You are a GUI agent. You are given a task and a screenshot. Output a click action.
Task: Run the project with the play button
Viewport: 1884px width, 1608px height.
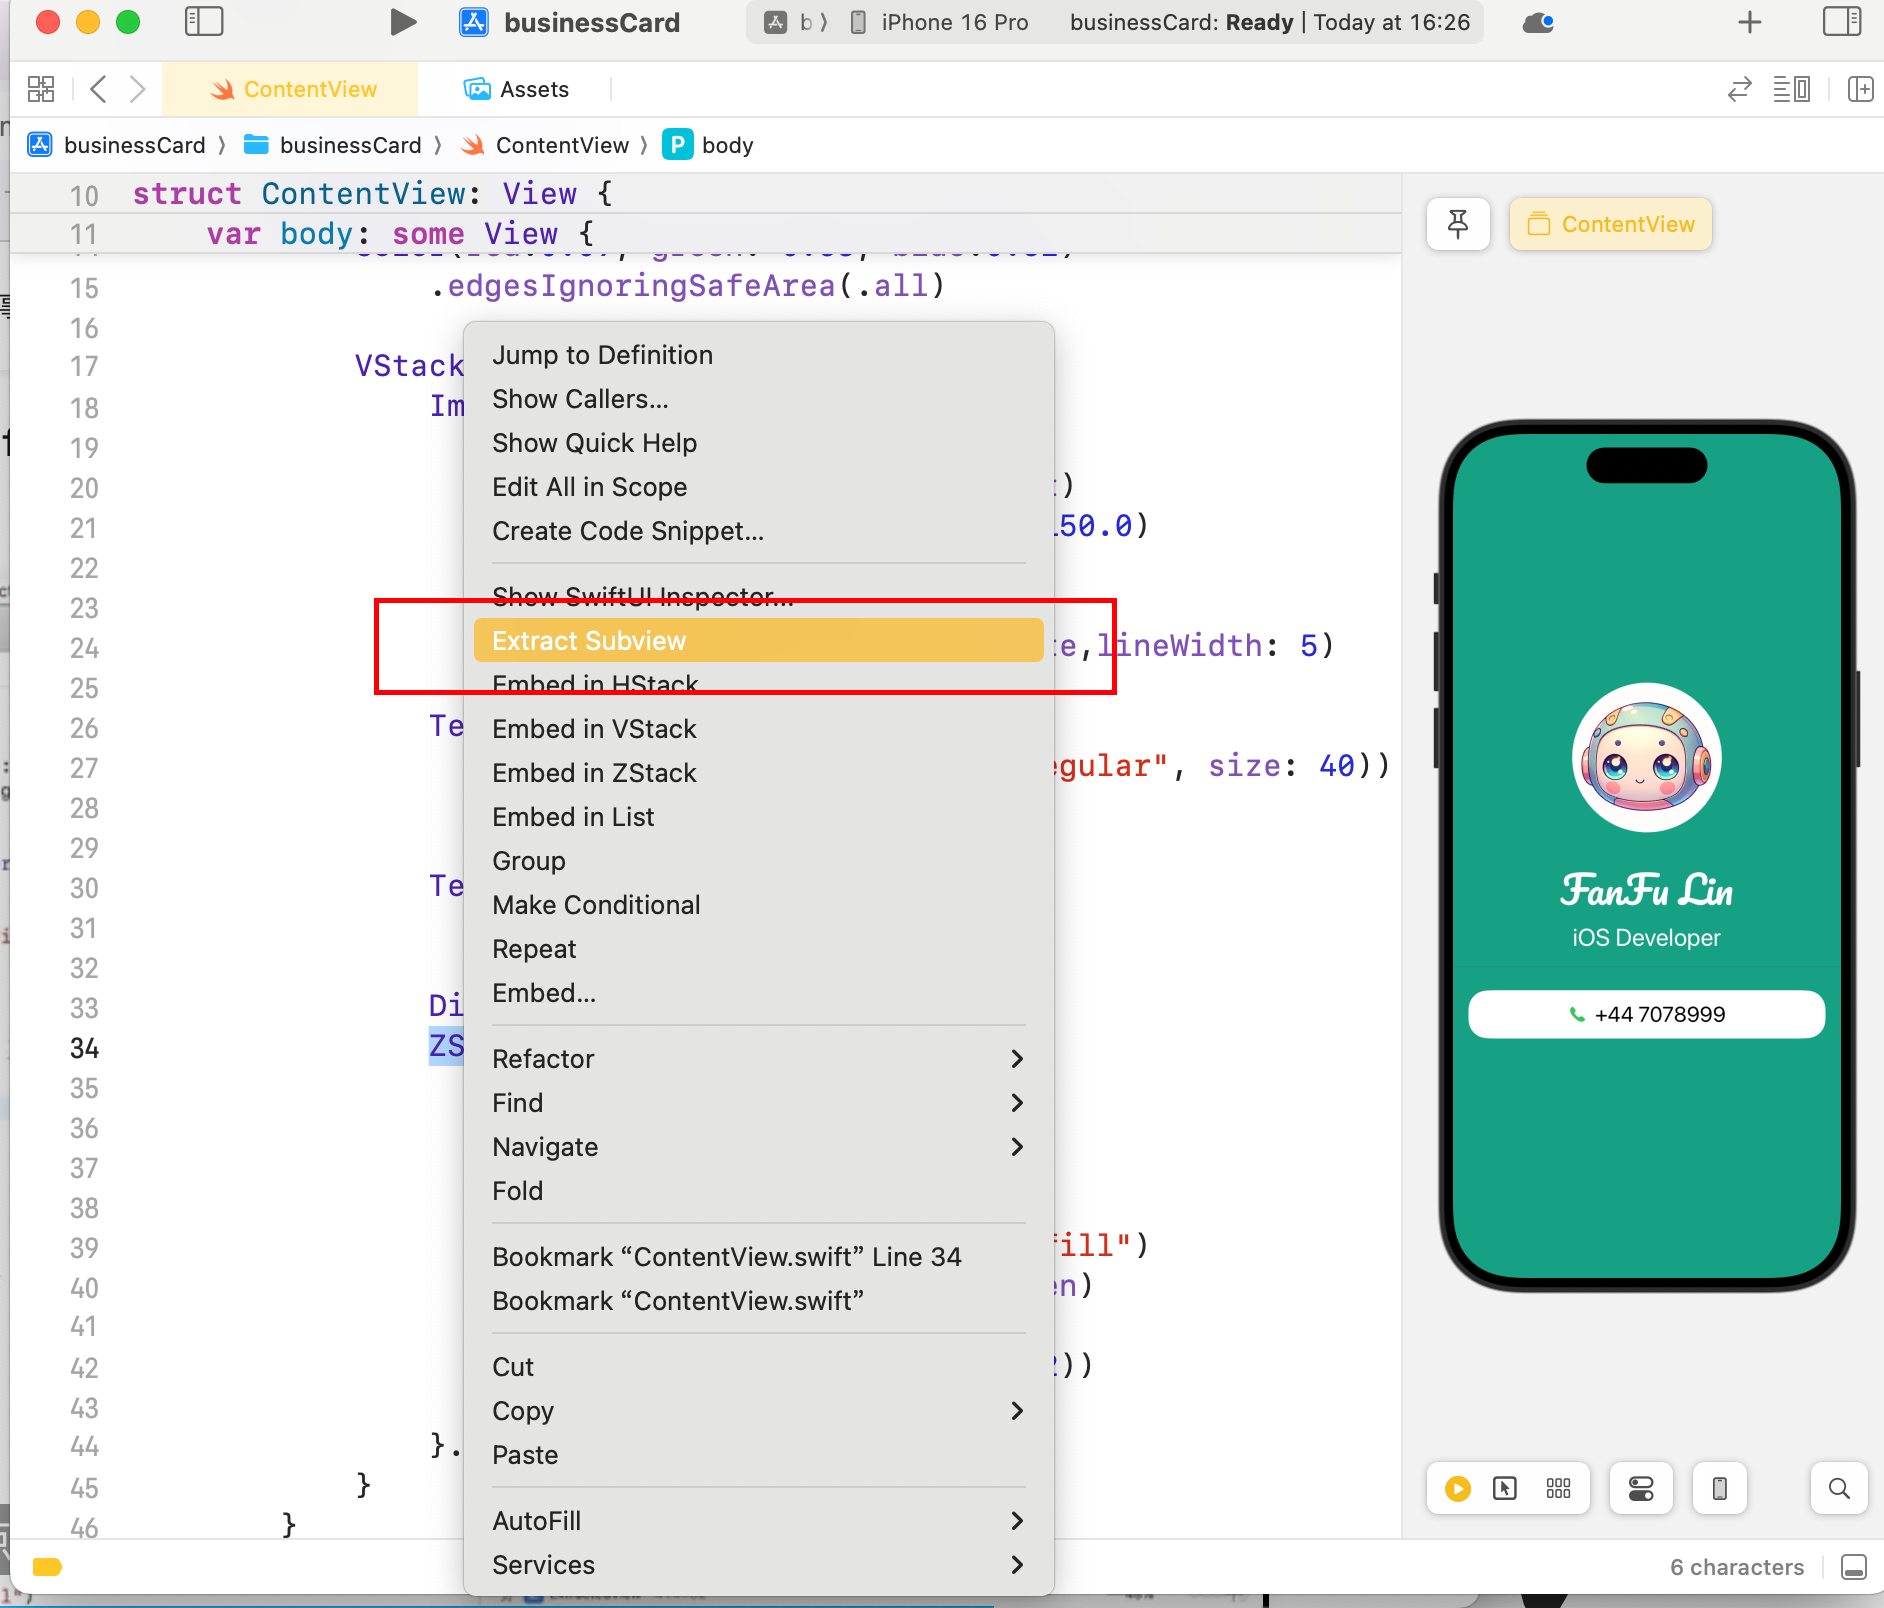(x=403, y=22)
